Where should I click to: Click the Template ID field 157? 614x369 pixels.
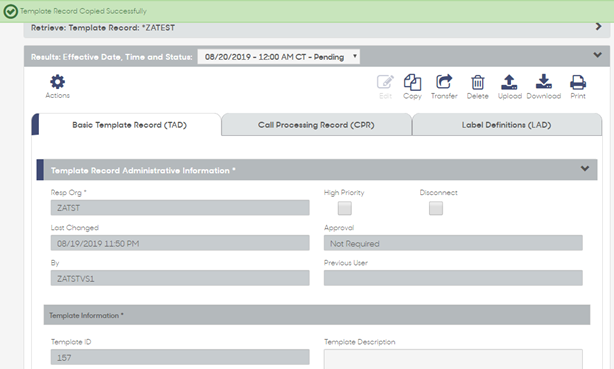tap(180, 357)
